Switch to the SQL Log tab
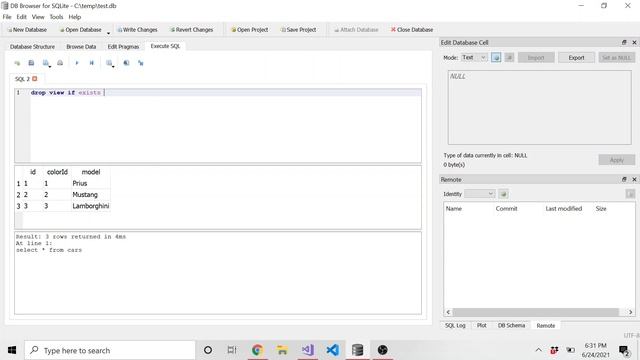 pyautogui.click(x=455, y=325)
